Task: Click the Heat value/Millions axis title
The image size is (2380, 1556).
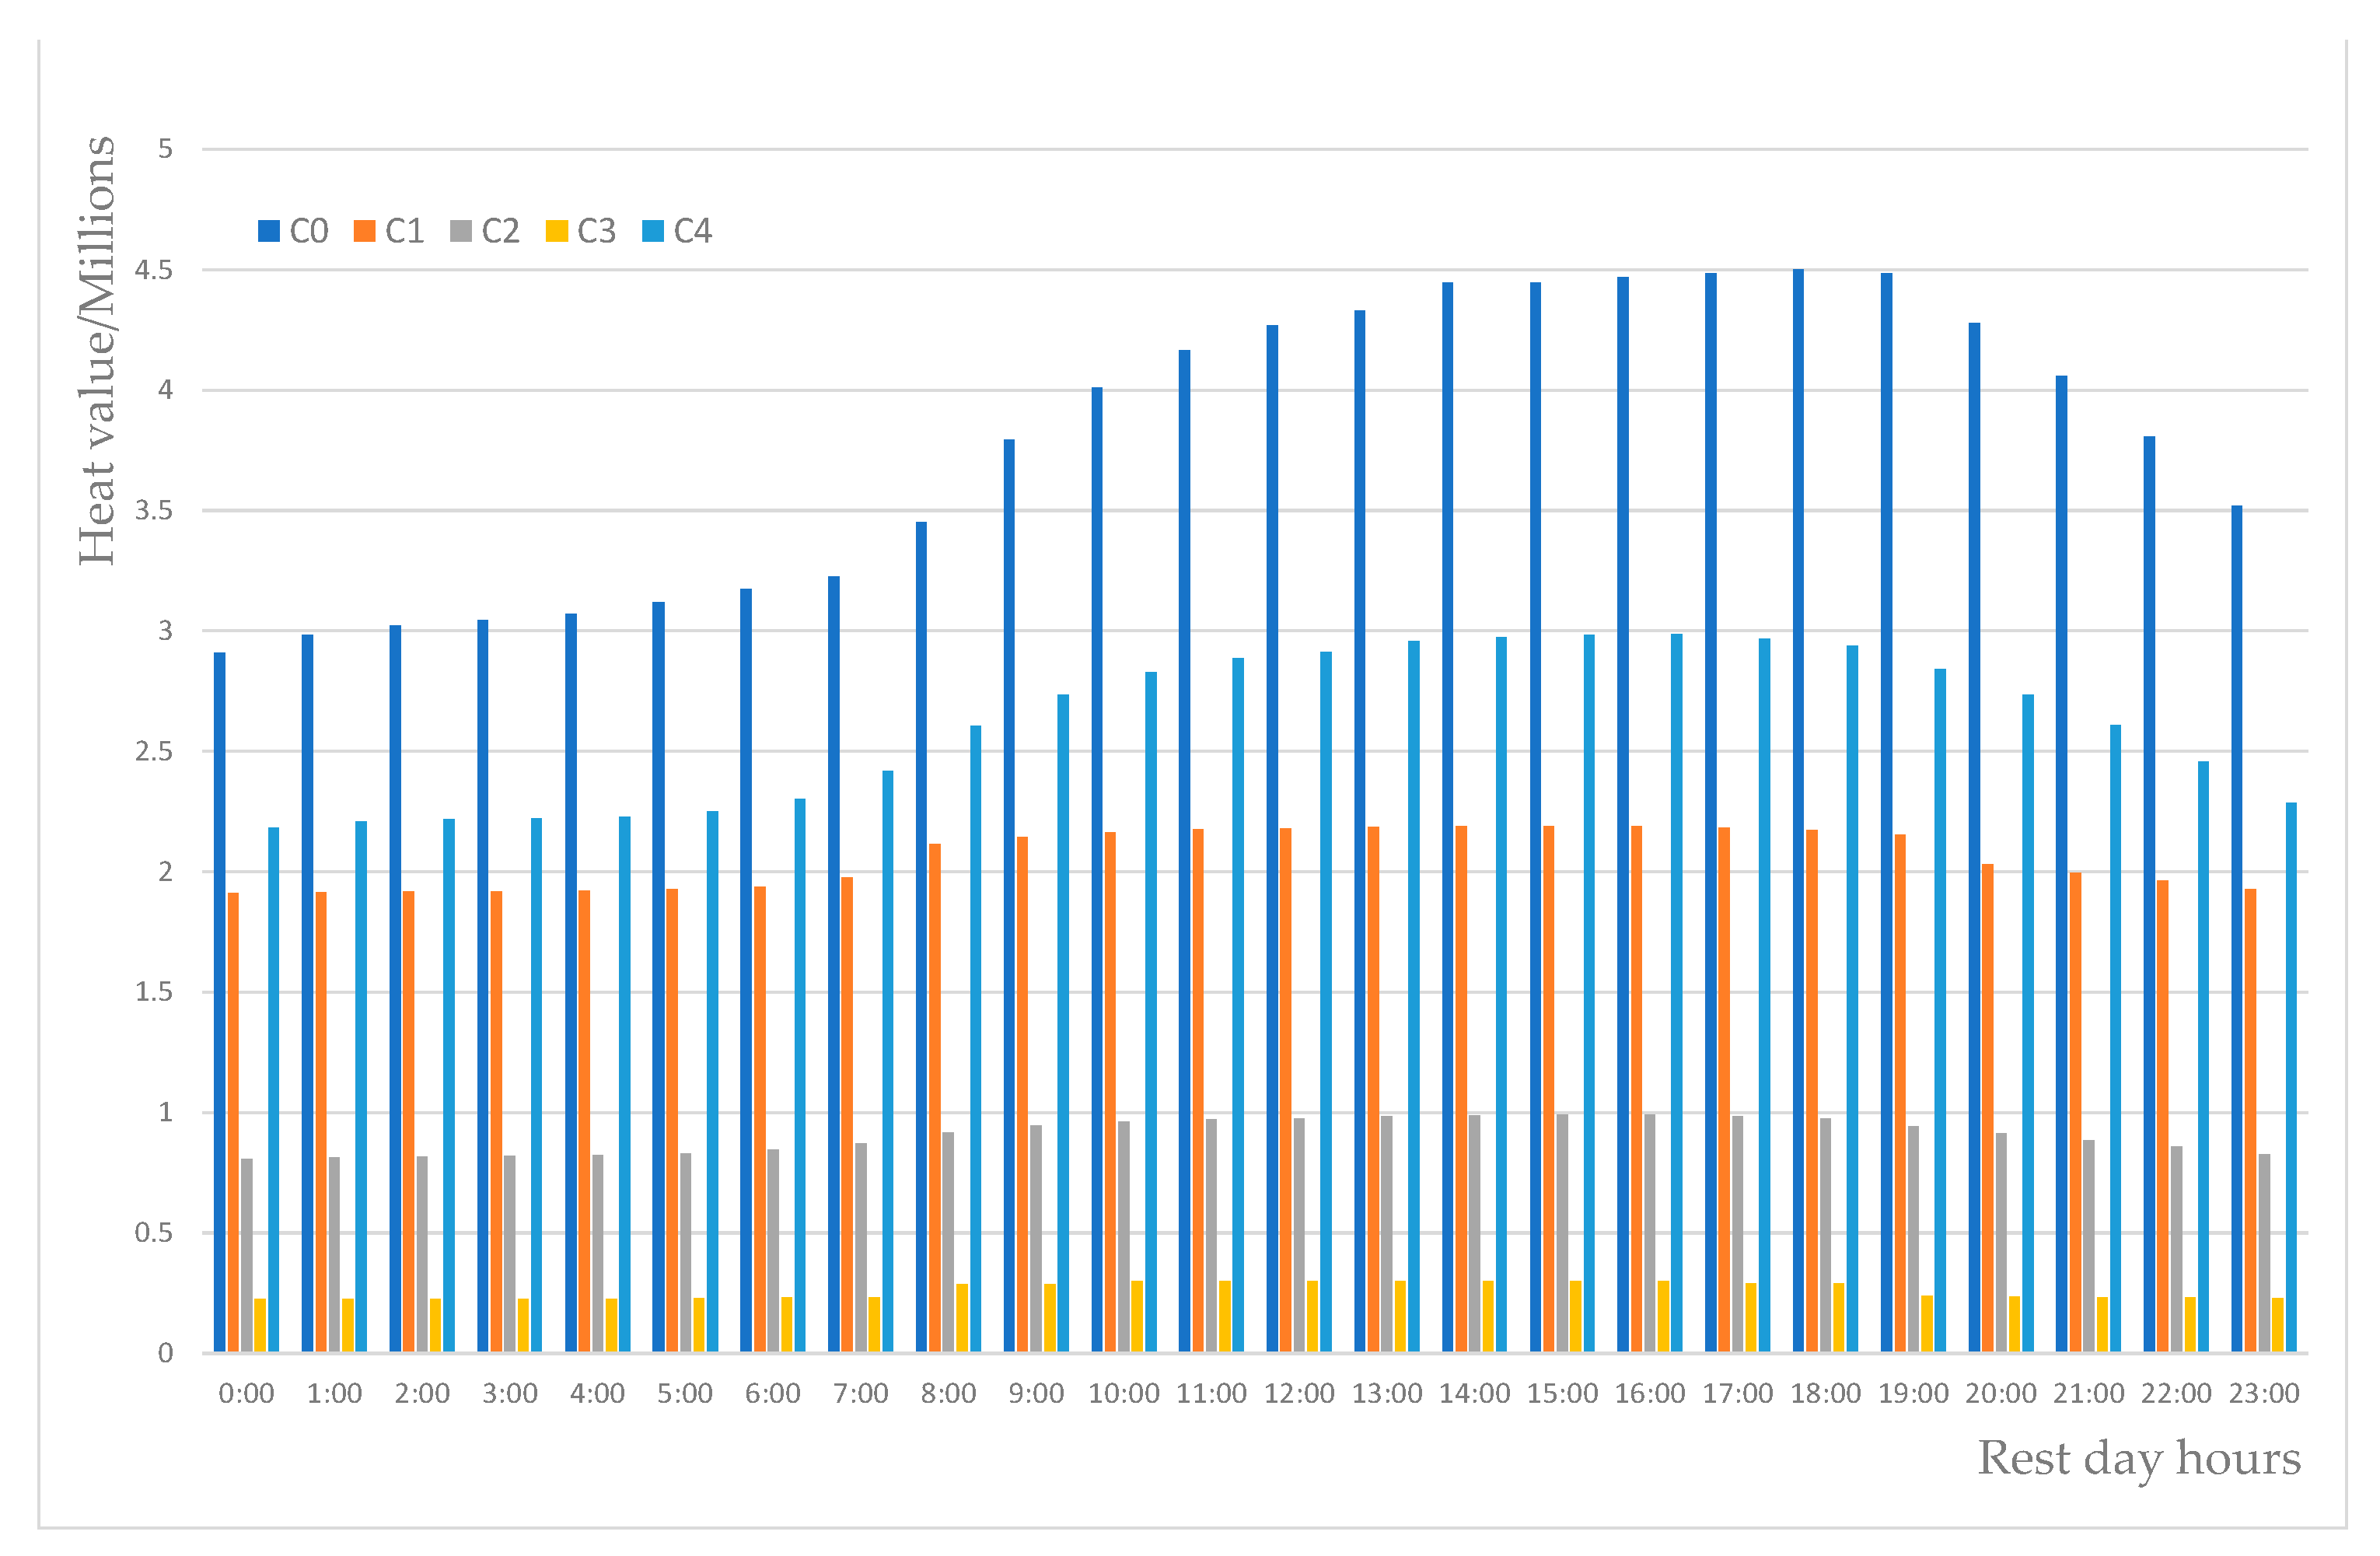Action: (x=97, y=350)
